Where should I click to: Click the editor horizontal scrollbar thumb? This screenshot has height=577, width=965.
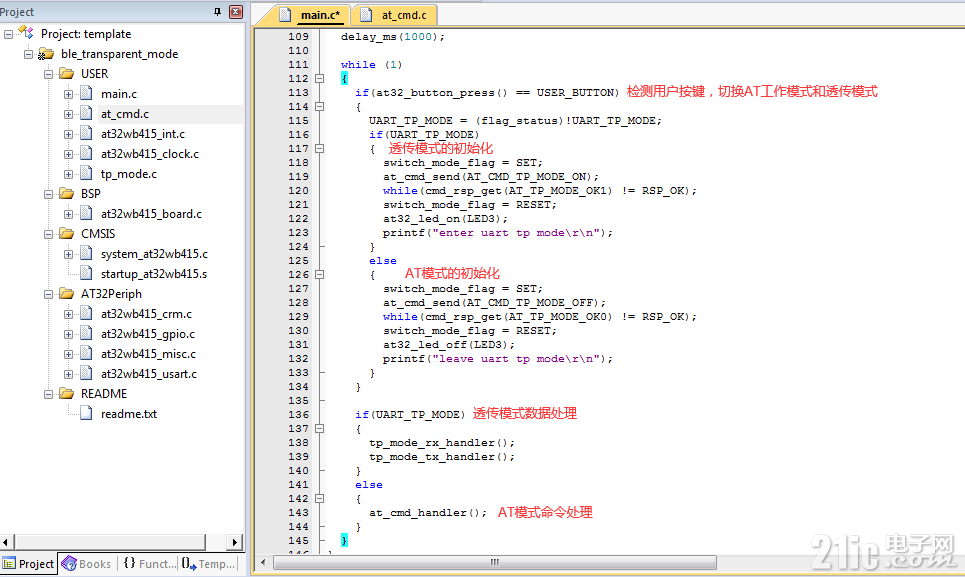coord(495,562)
